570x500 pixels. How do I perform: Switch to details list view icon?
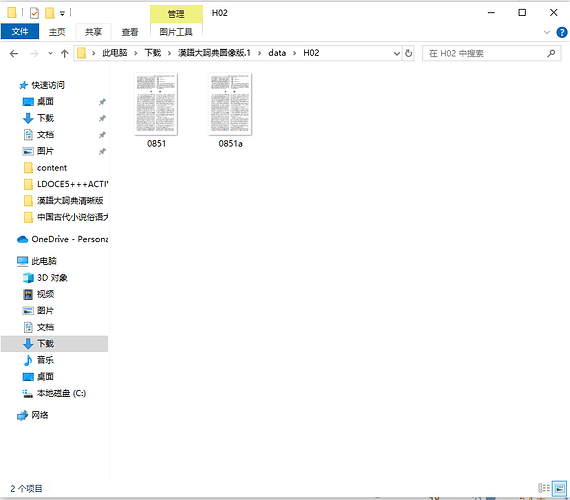544,488
